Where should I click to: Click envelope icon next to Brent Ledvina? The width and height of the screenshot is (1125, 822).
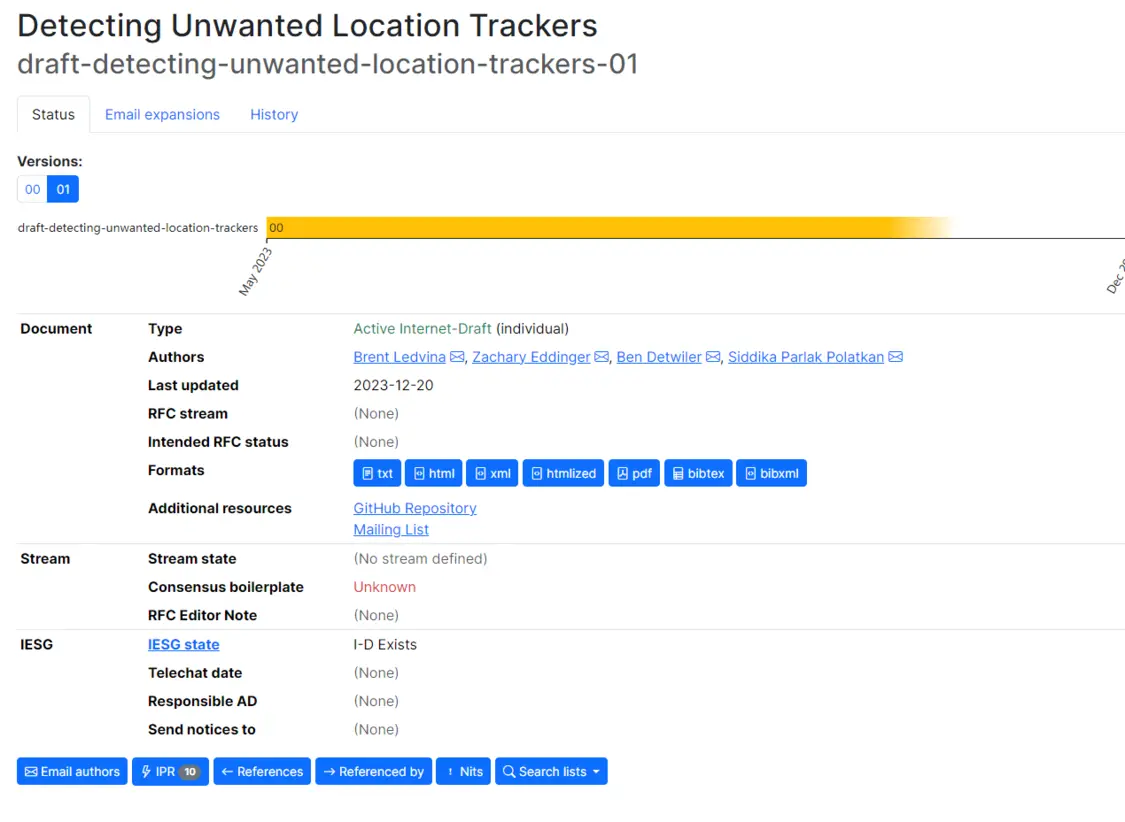[457, 357]
